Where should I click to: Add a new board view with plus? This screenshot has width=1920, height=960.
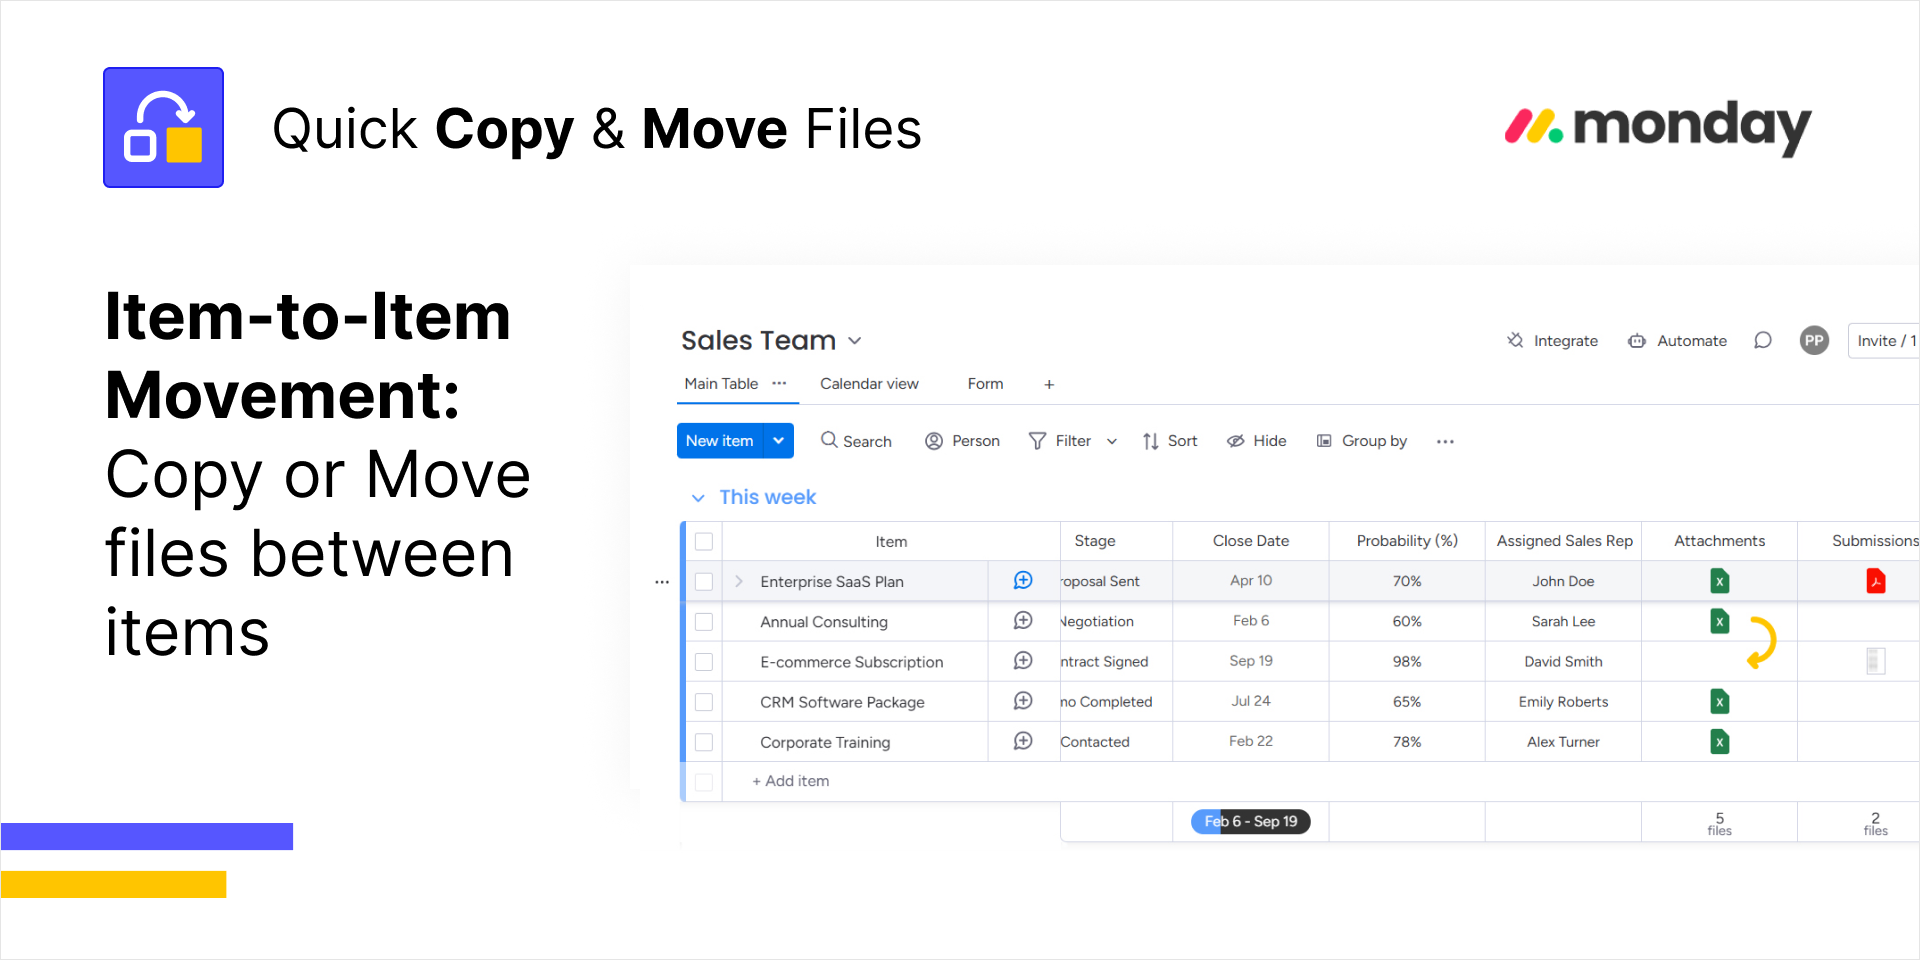[1049, 384]
